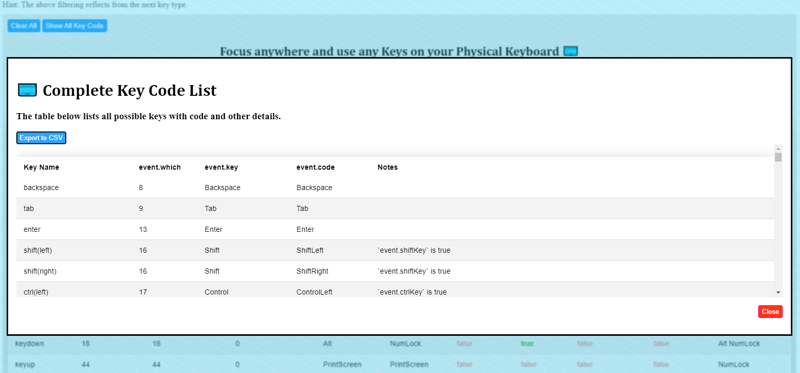Click the Control event.key cell
The width and height of the screenshot is (800, 373).
click(216, 292)
